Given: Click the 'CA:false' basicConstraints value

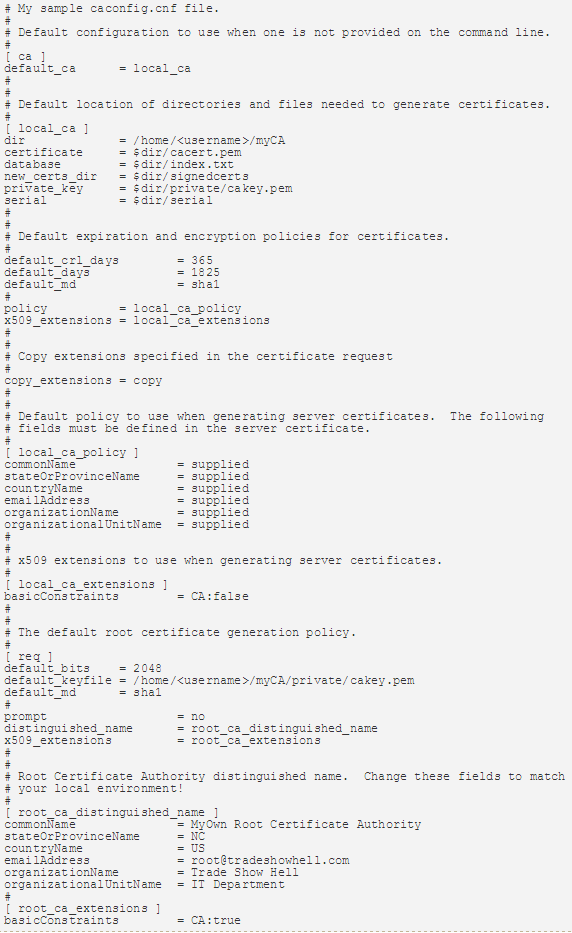Looking at the screenshot, I should coord(220,596).
